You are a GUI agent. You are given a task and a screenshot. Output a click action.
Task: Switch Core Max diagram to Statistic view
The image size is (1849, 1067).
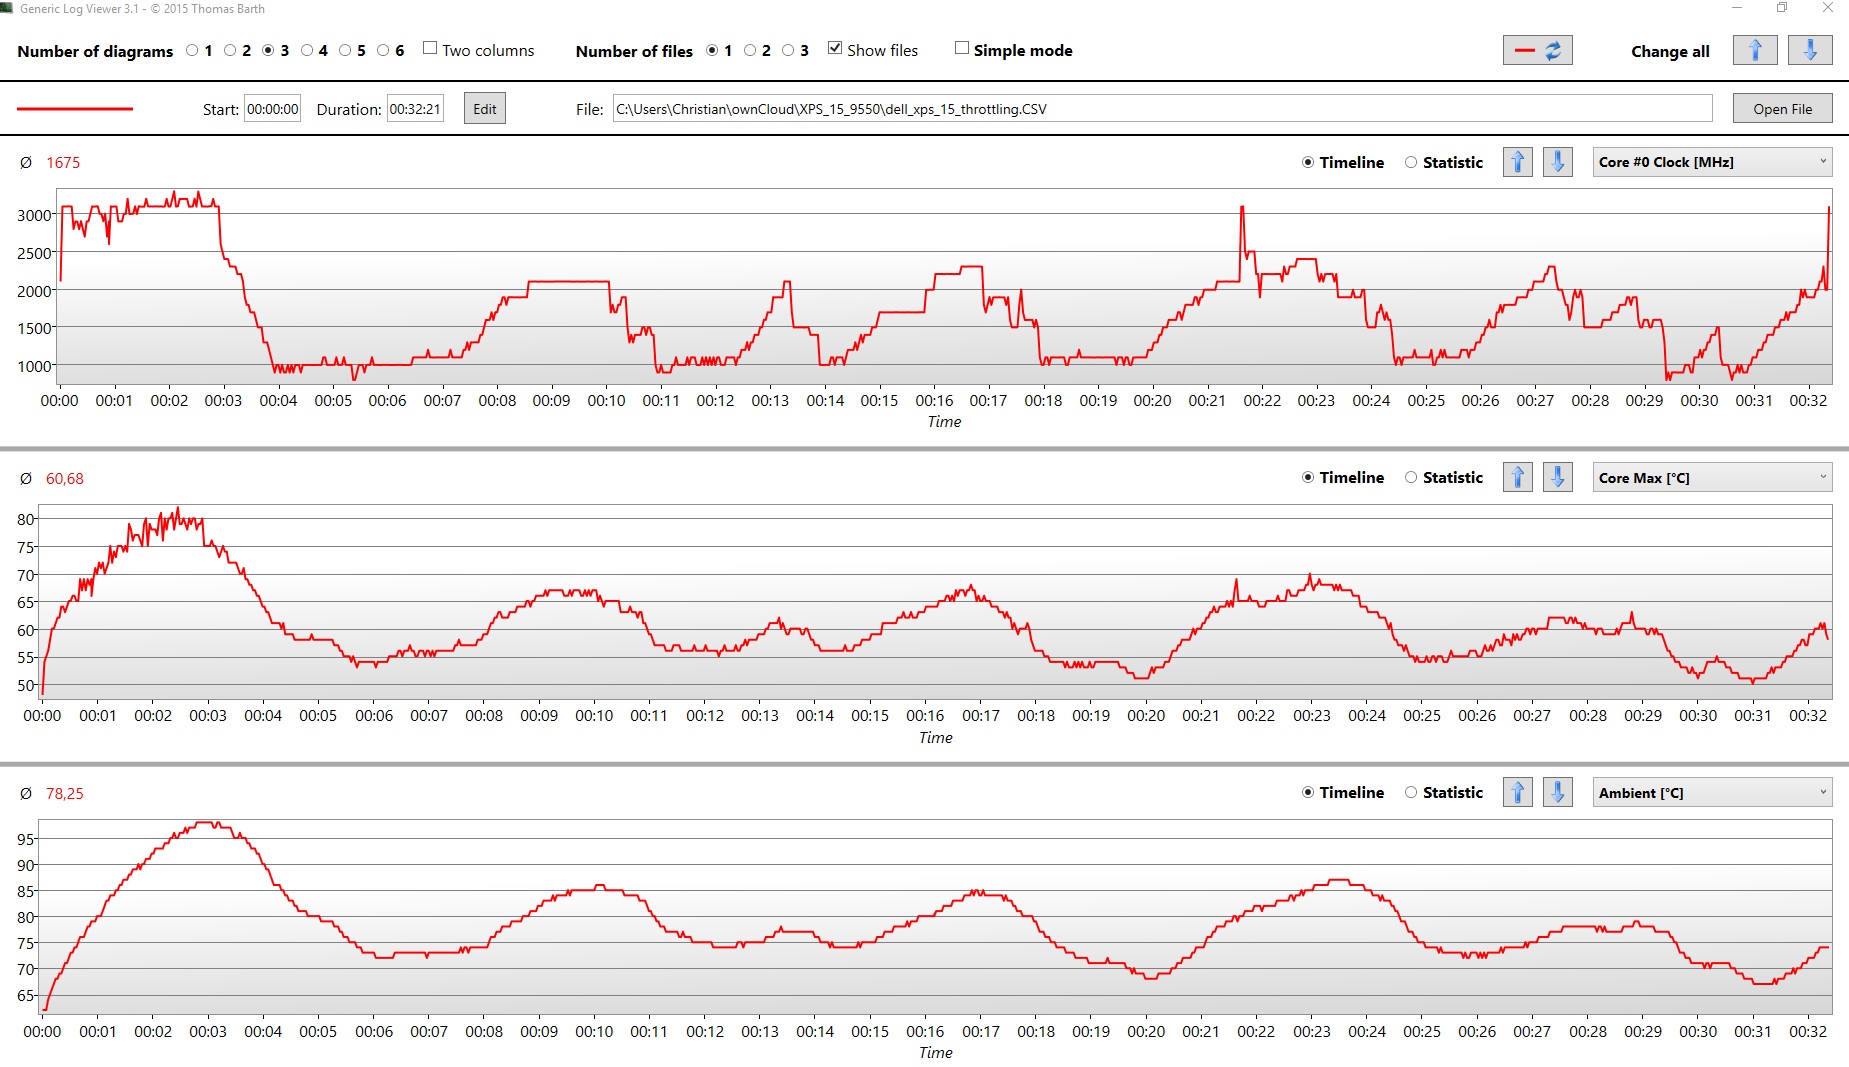point(1411,478)
